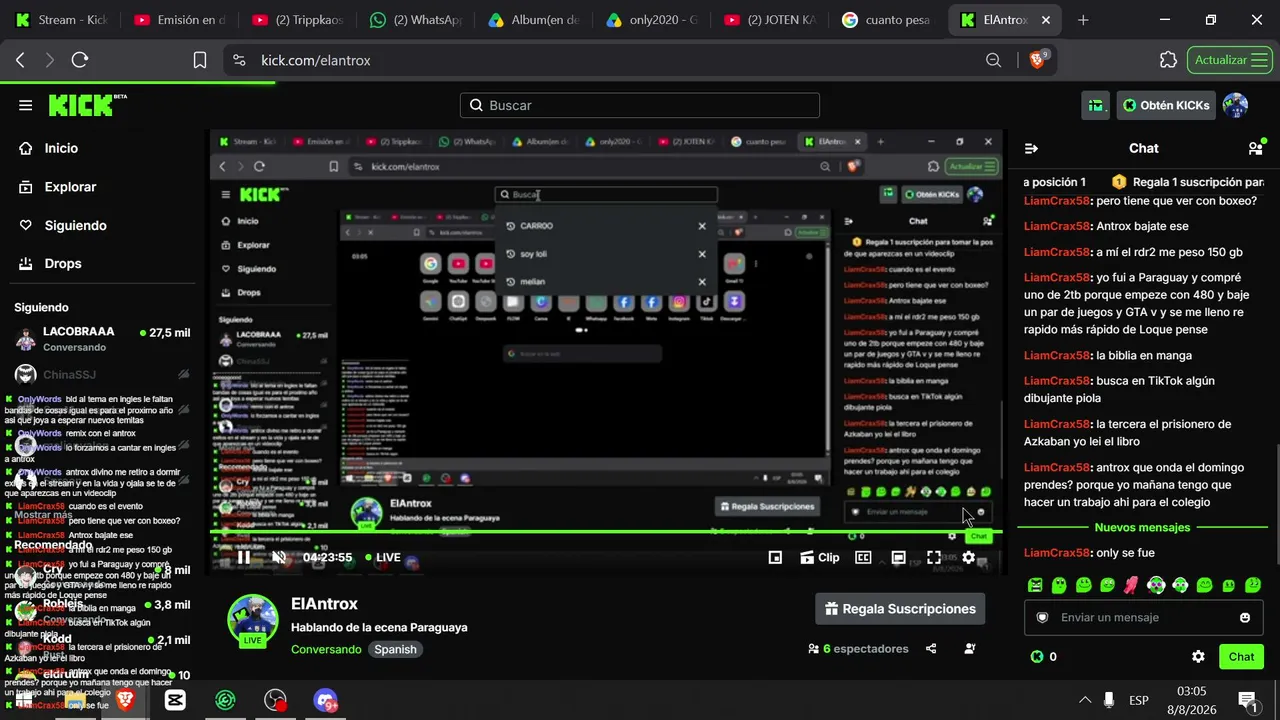Switch to the Trippkaos YouTube tab

[x=298, y=20]
